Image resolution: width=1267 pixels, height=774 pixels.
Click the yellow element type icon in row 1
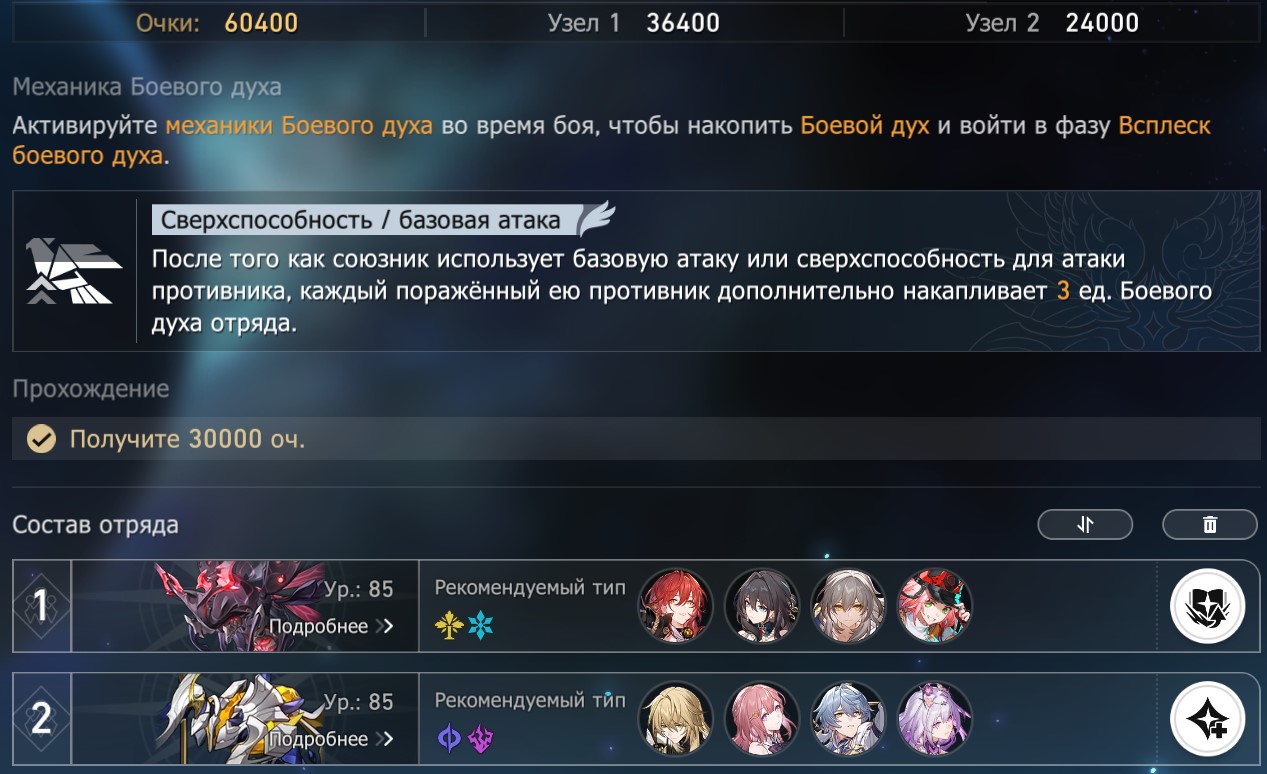click(x=449, y=627)
